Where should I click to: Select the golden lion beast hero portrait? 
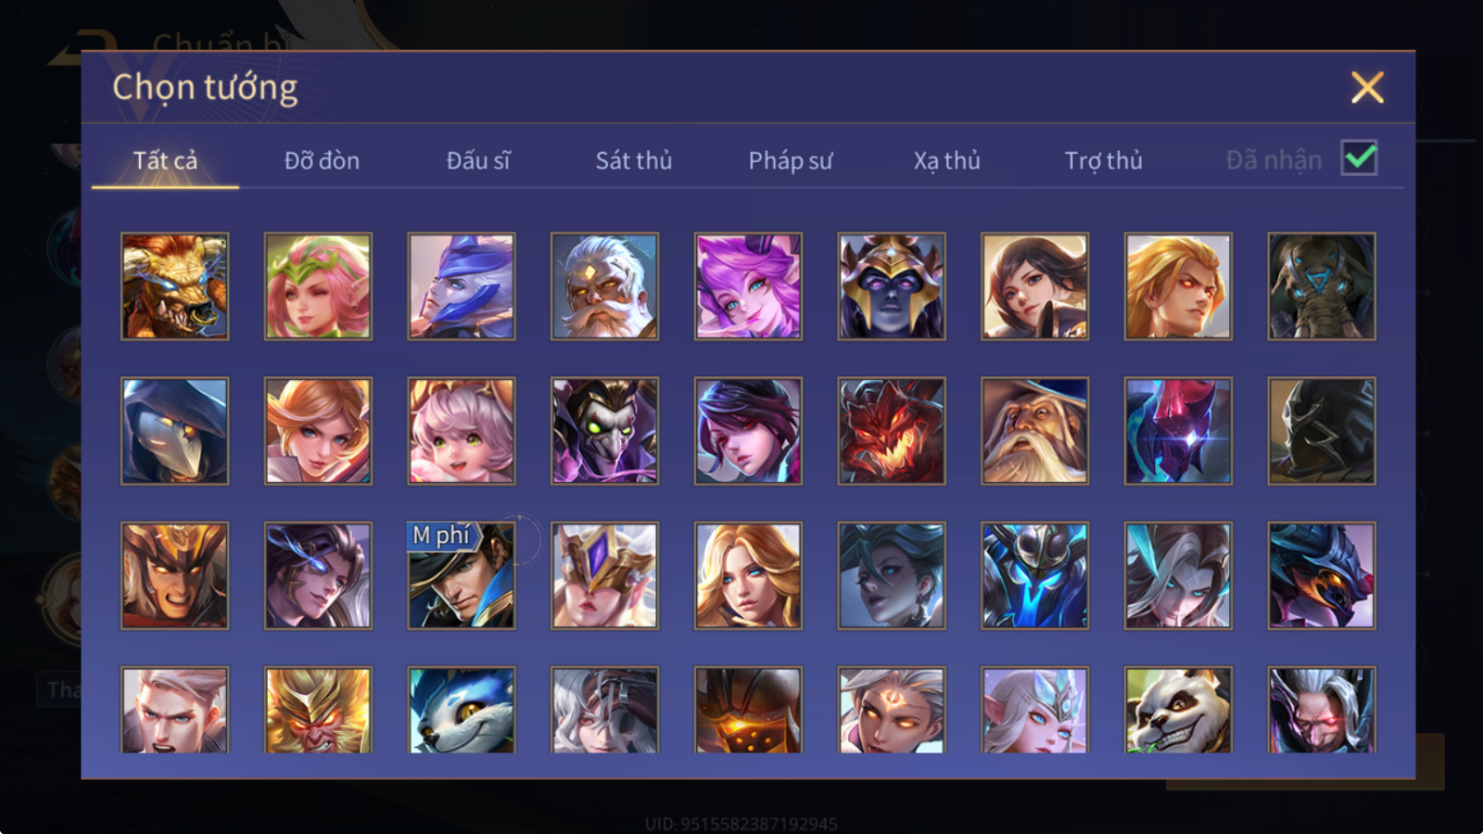tap(175, 287)
